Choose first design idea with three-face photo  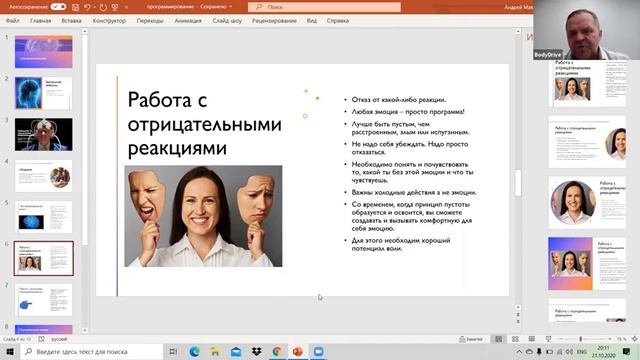coord(587,84)
